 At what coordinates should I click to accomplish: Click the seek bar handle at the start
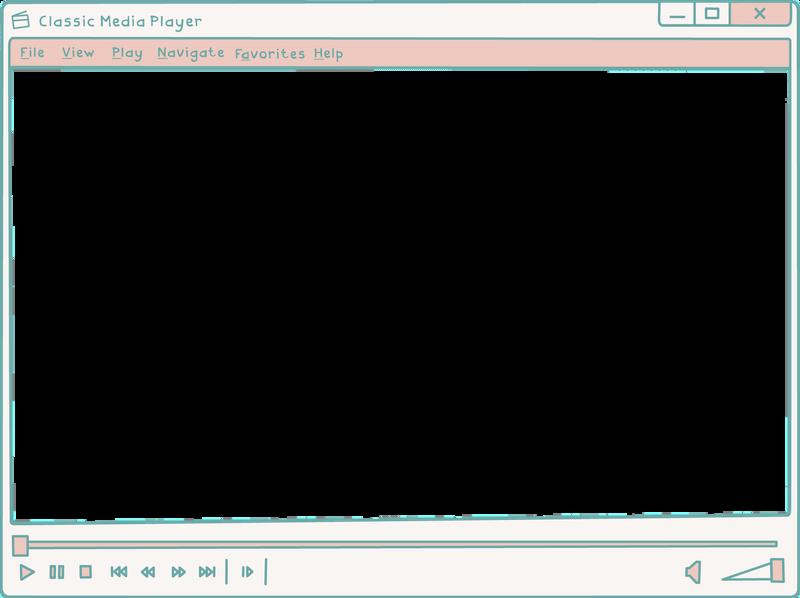click(x=20, y=545)
